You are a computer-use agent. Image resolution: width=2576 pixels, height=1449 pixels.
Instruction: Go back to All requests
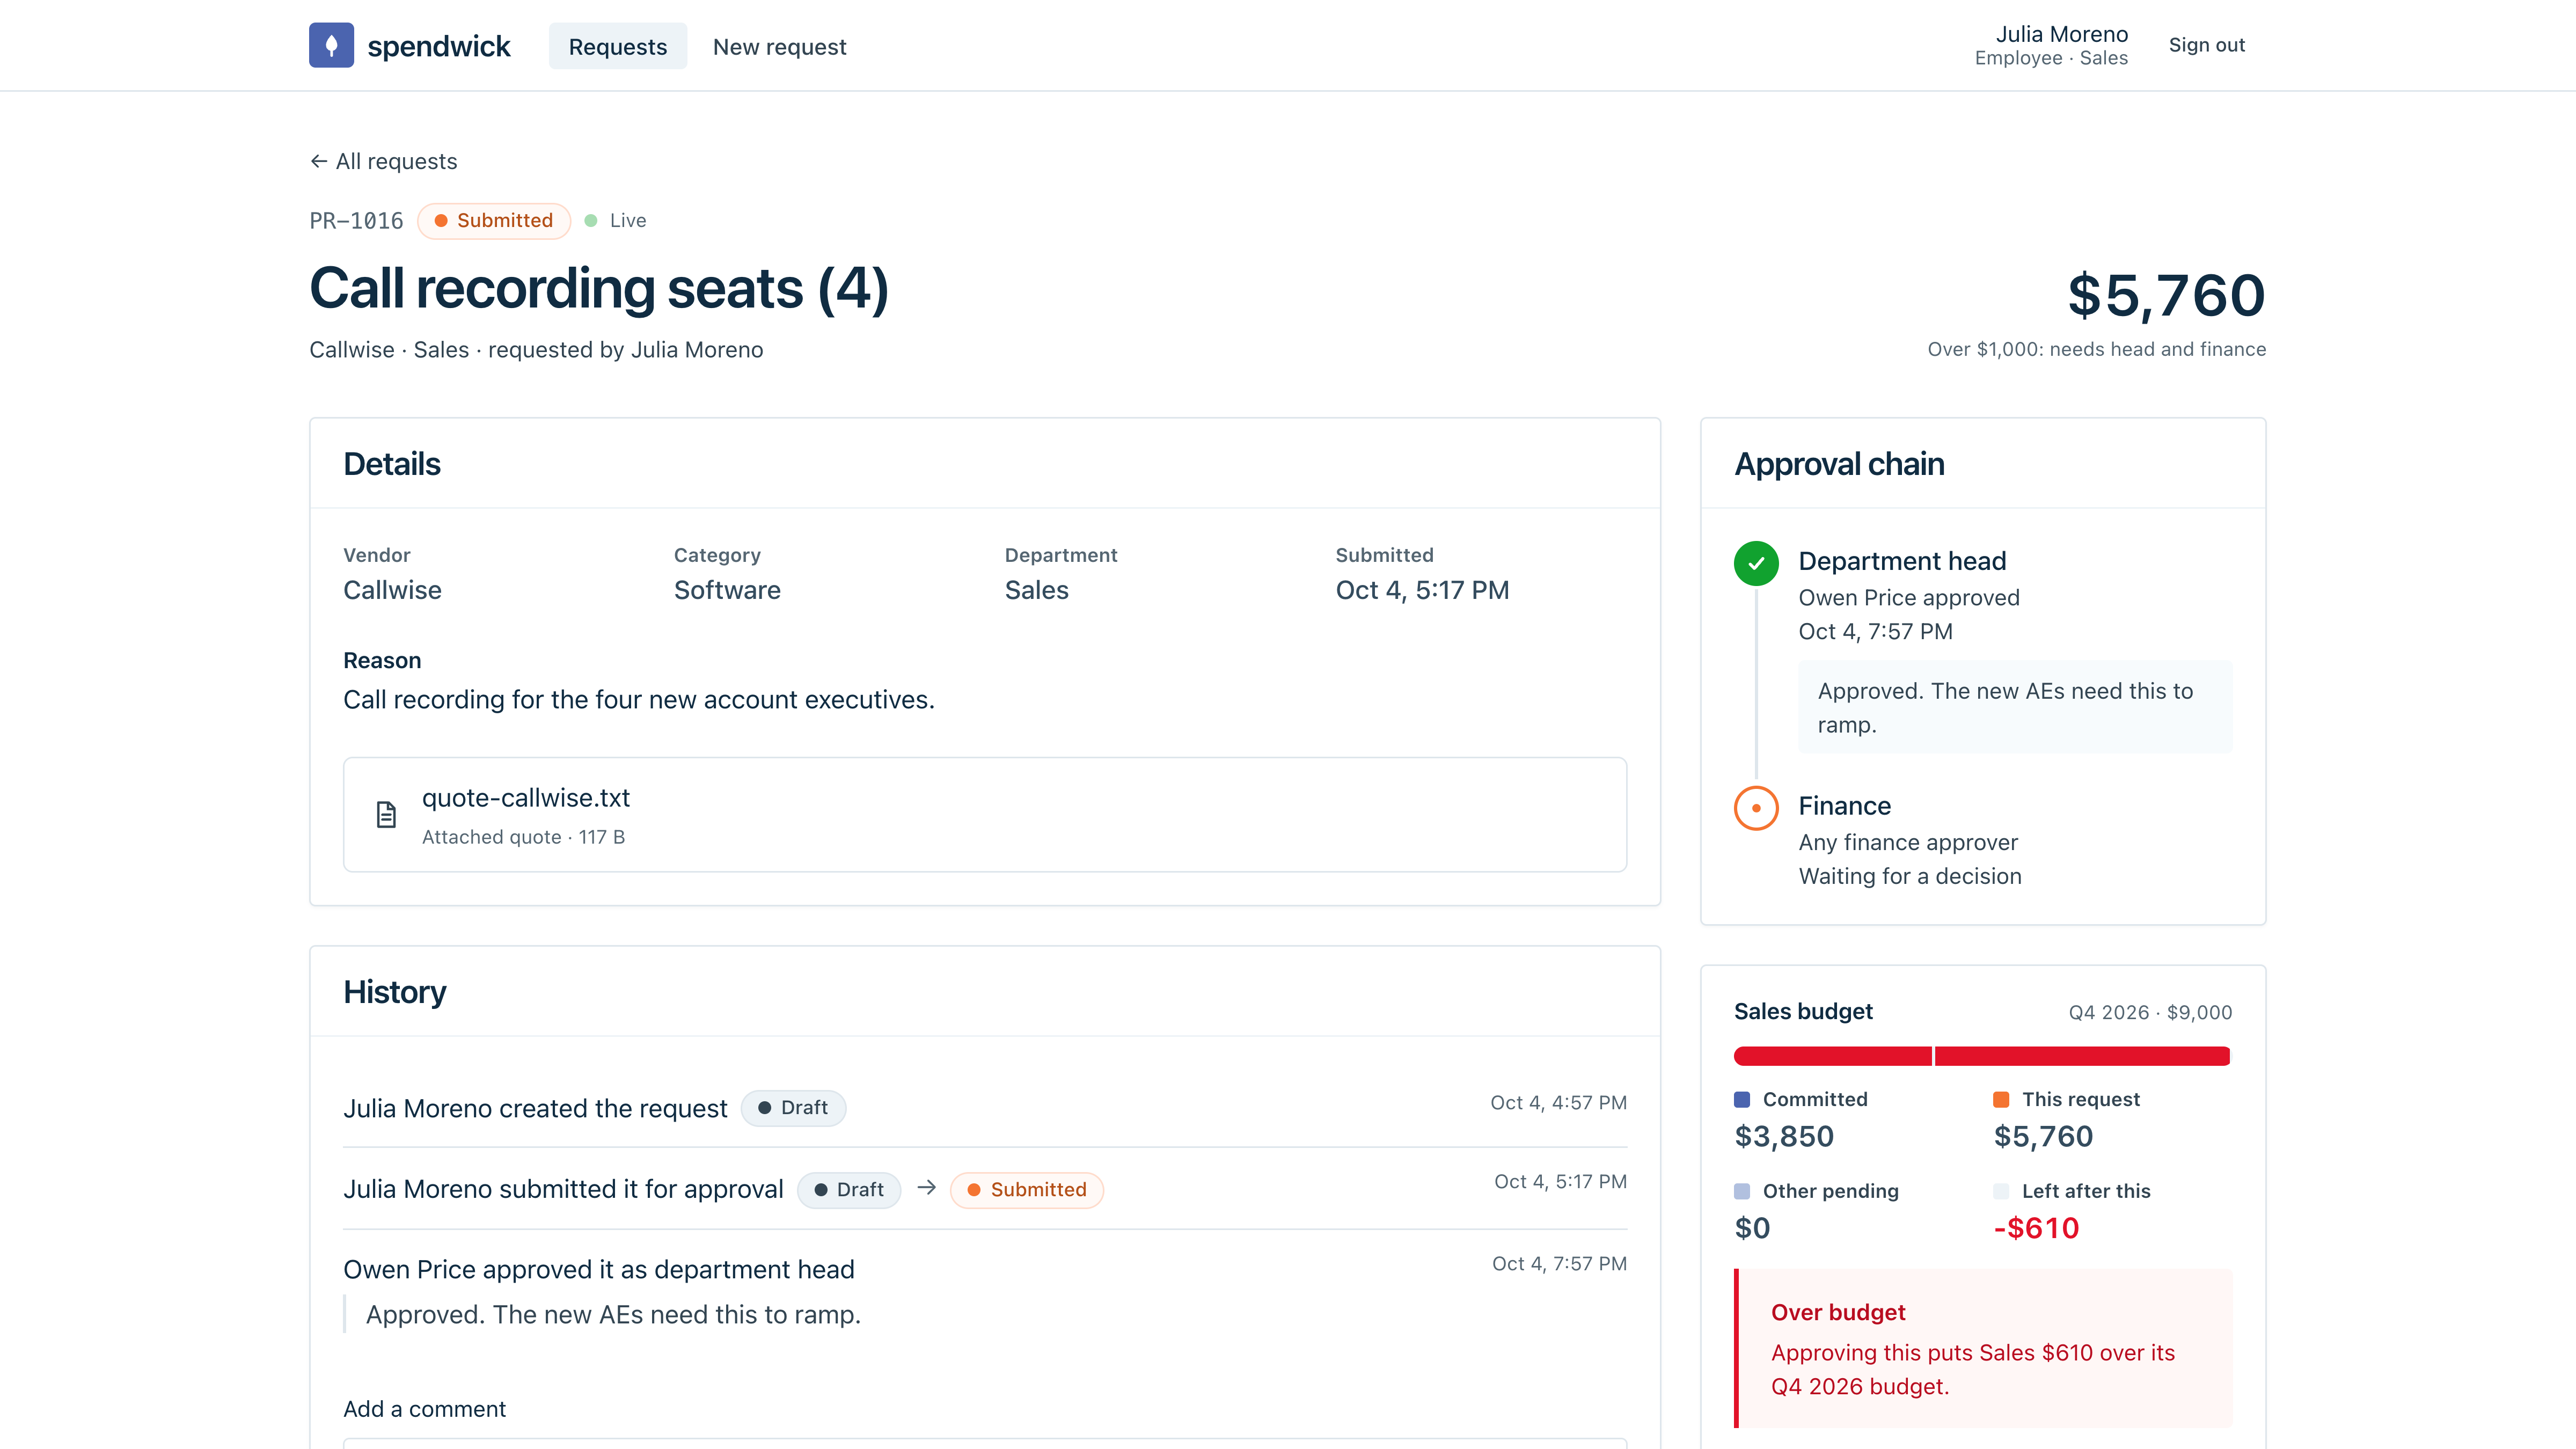click(383, 161)
